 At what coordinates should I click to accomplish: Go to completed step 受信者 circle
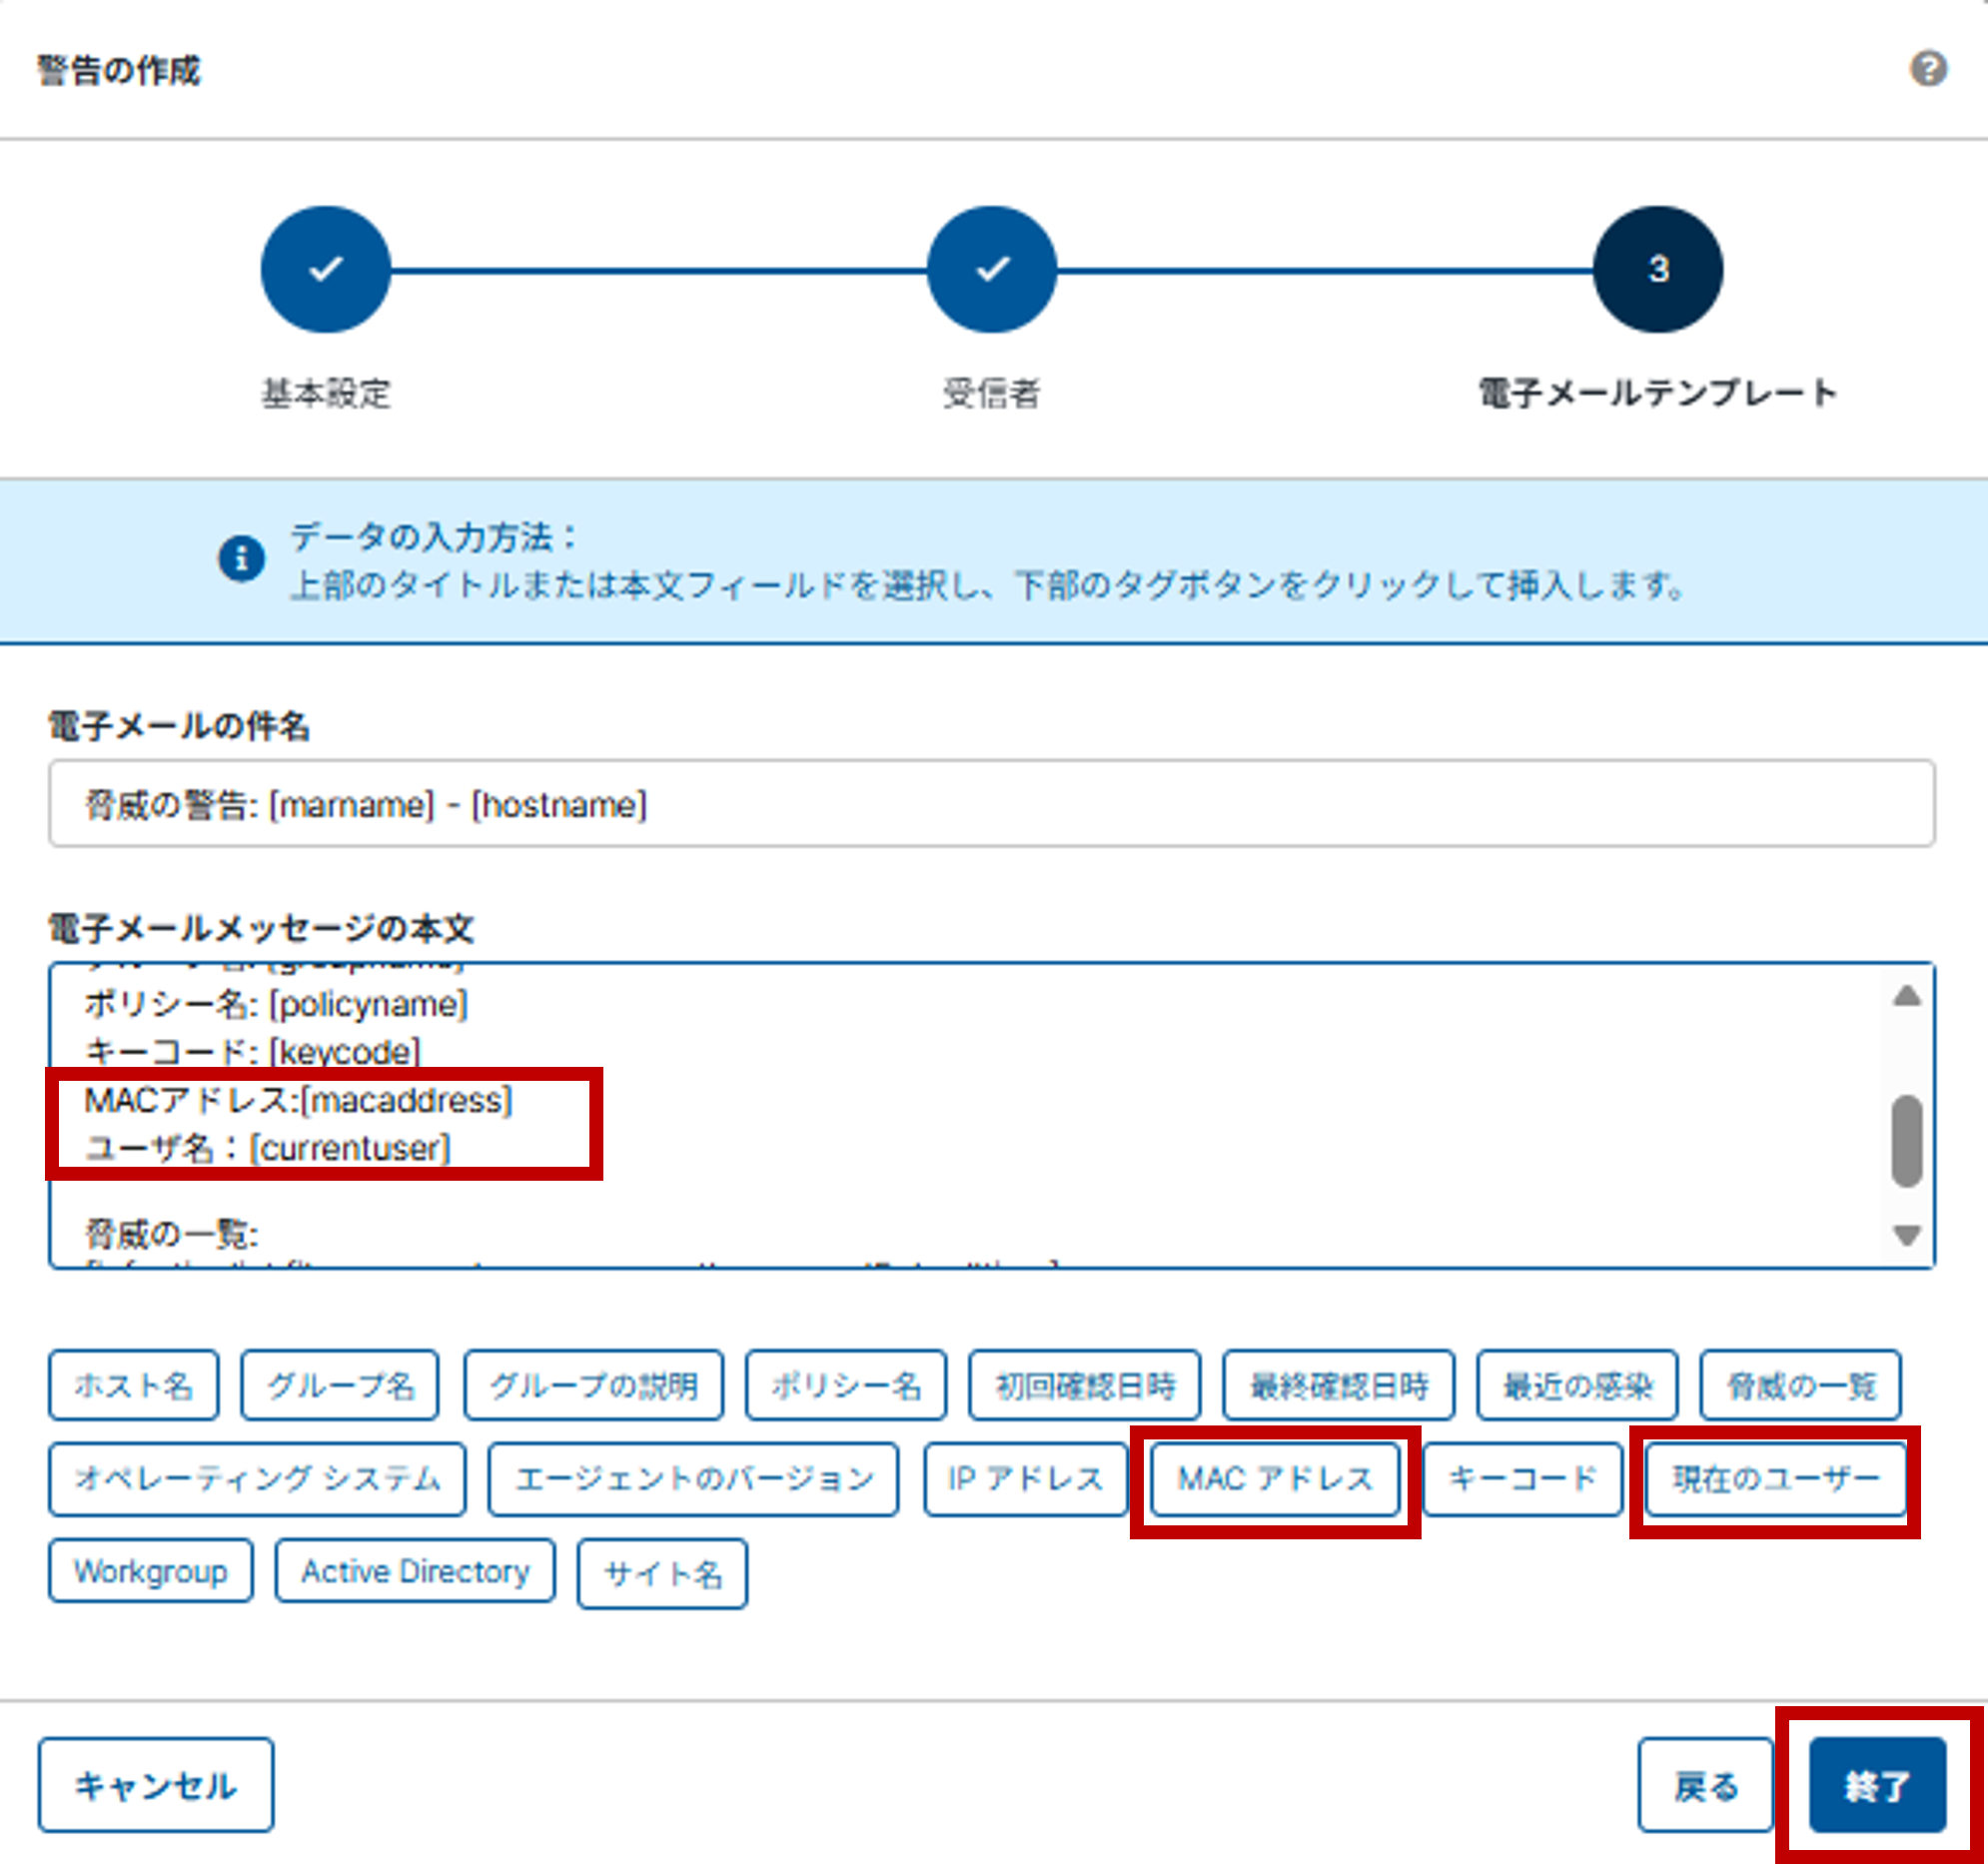coord(991,269)
